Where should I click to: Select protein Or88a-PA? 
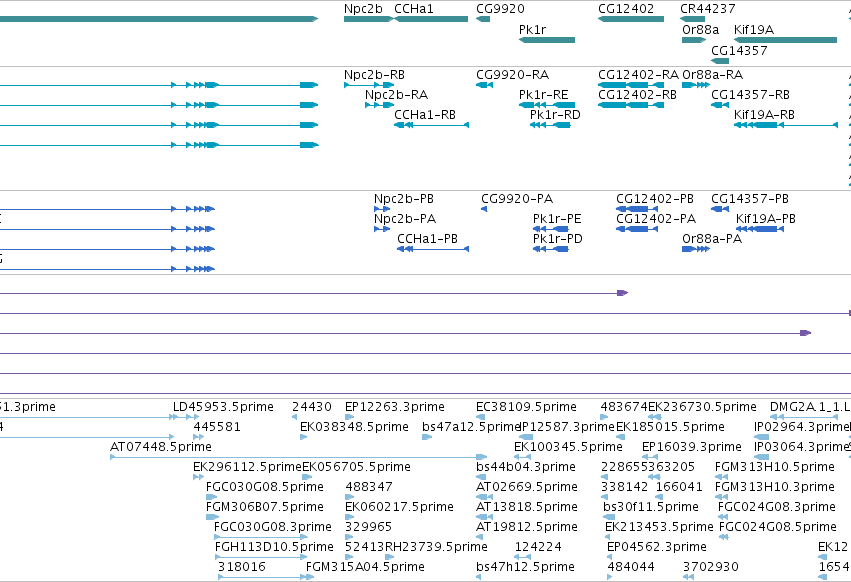coord(696,249)
